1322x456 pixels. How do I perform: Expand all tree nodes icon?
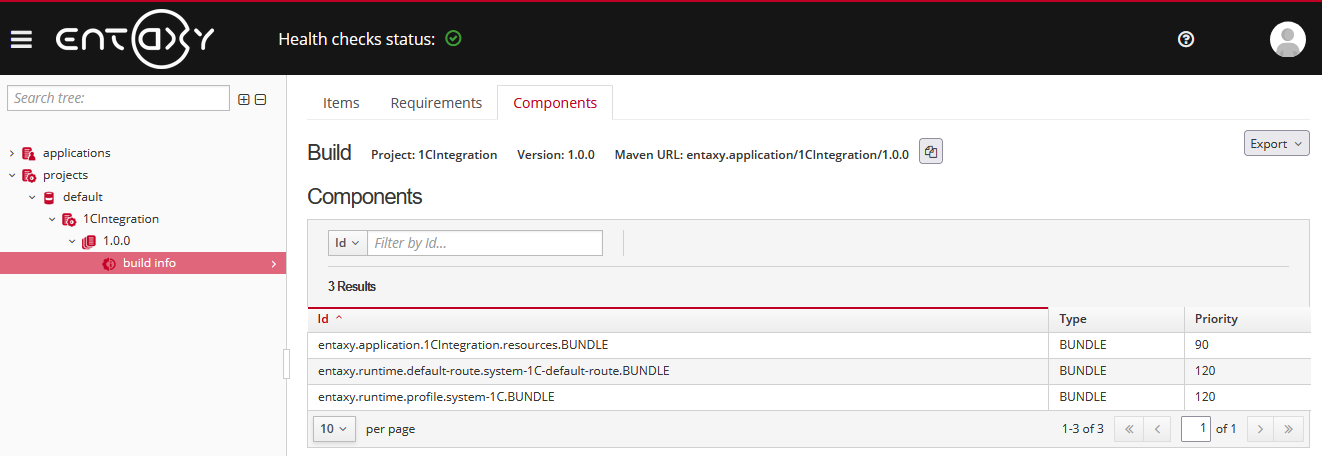click(x=244, y=99)
